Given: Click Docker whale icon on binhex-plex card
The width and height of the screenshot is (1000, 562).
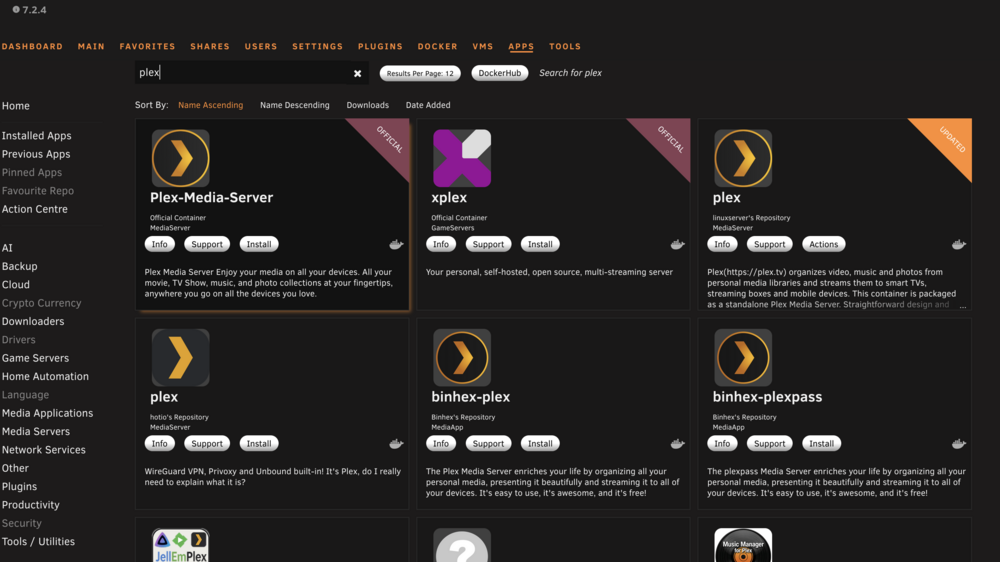Looking at the screenshot, I should (677, 443).
